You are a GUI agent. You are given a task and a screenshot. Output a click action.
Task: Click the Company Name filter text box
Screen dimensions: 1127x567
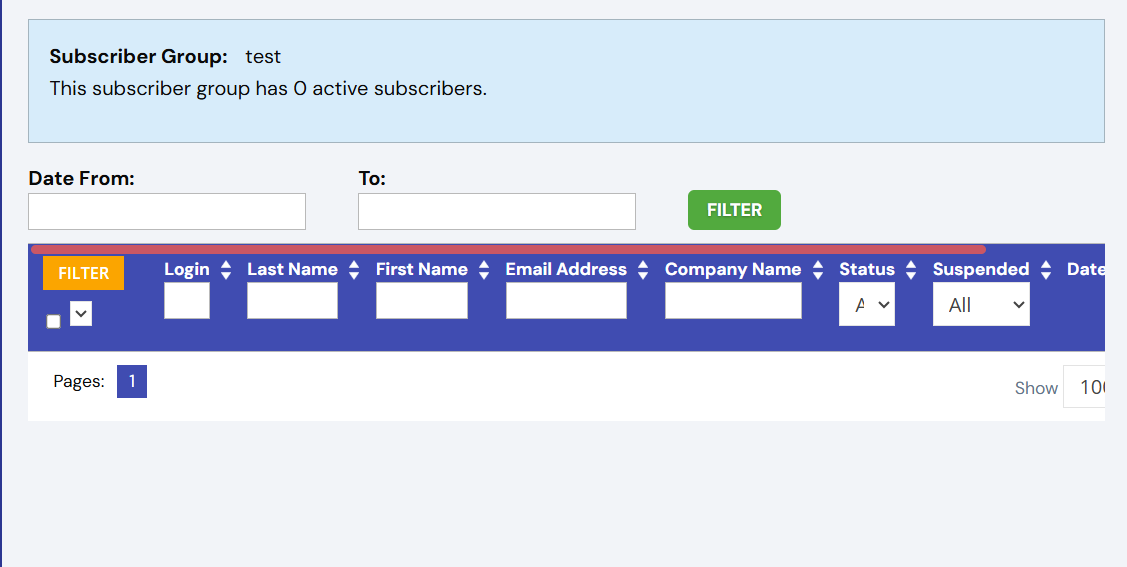point(733,300)
